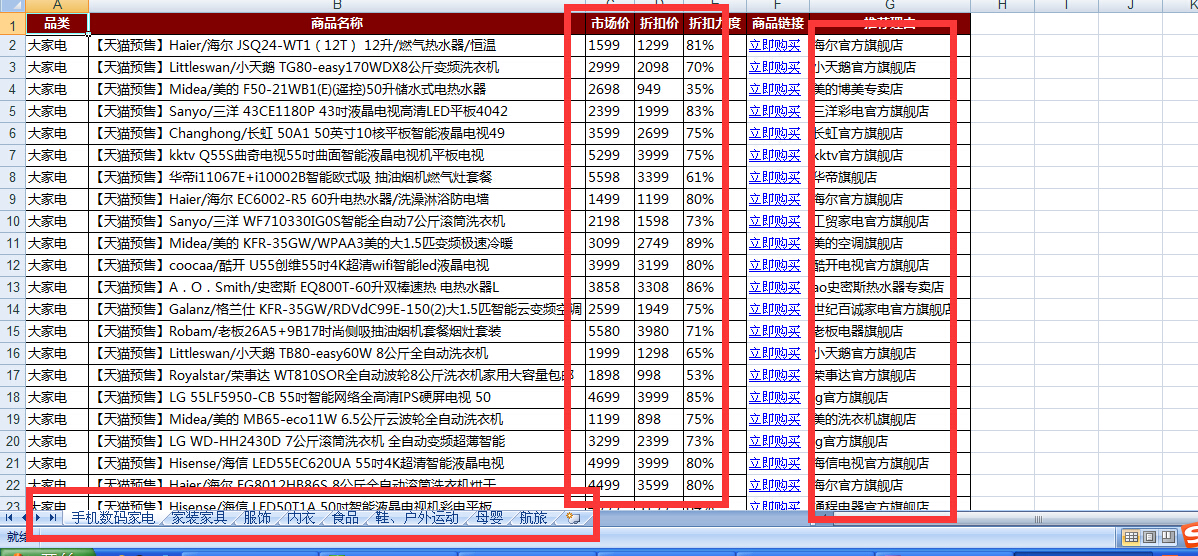Image resolution: width=1198 pixels, height=556 pixels.
Task: Click the previous sheet navigation arrow
Action: (x=23, y=518)
